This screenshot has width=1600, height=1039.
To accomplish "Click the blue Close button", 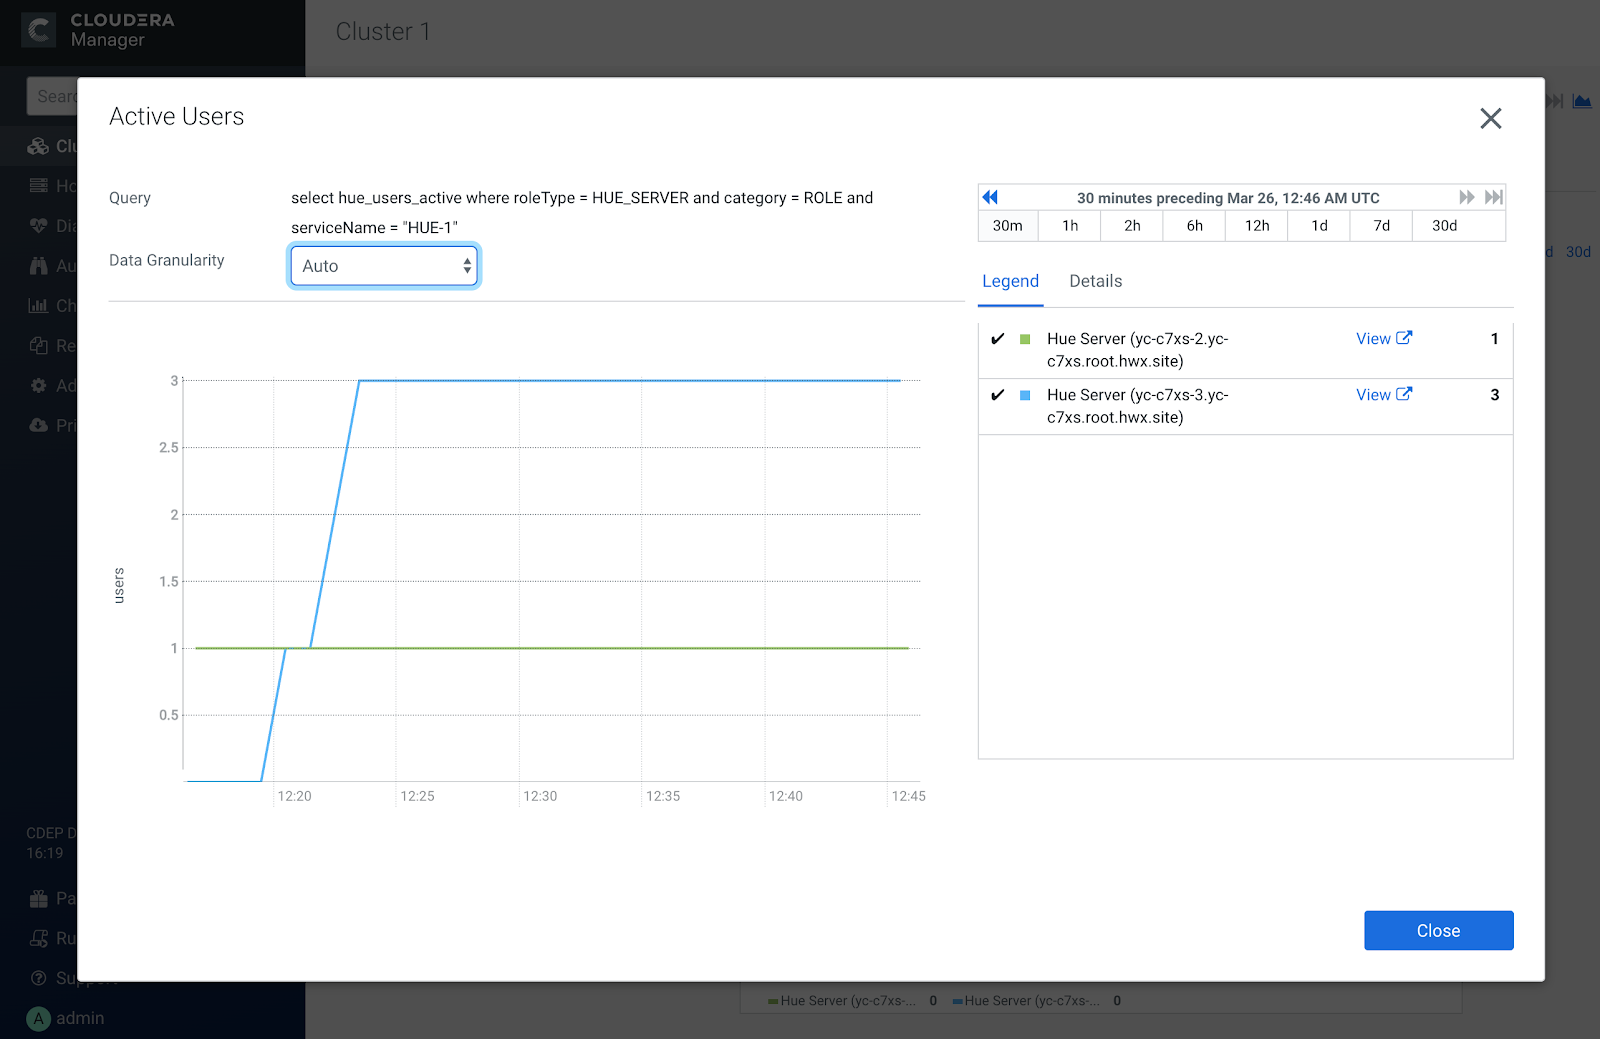I will [x=1438, y=930].
